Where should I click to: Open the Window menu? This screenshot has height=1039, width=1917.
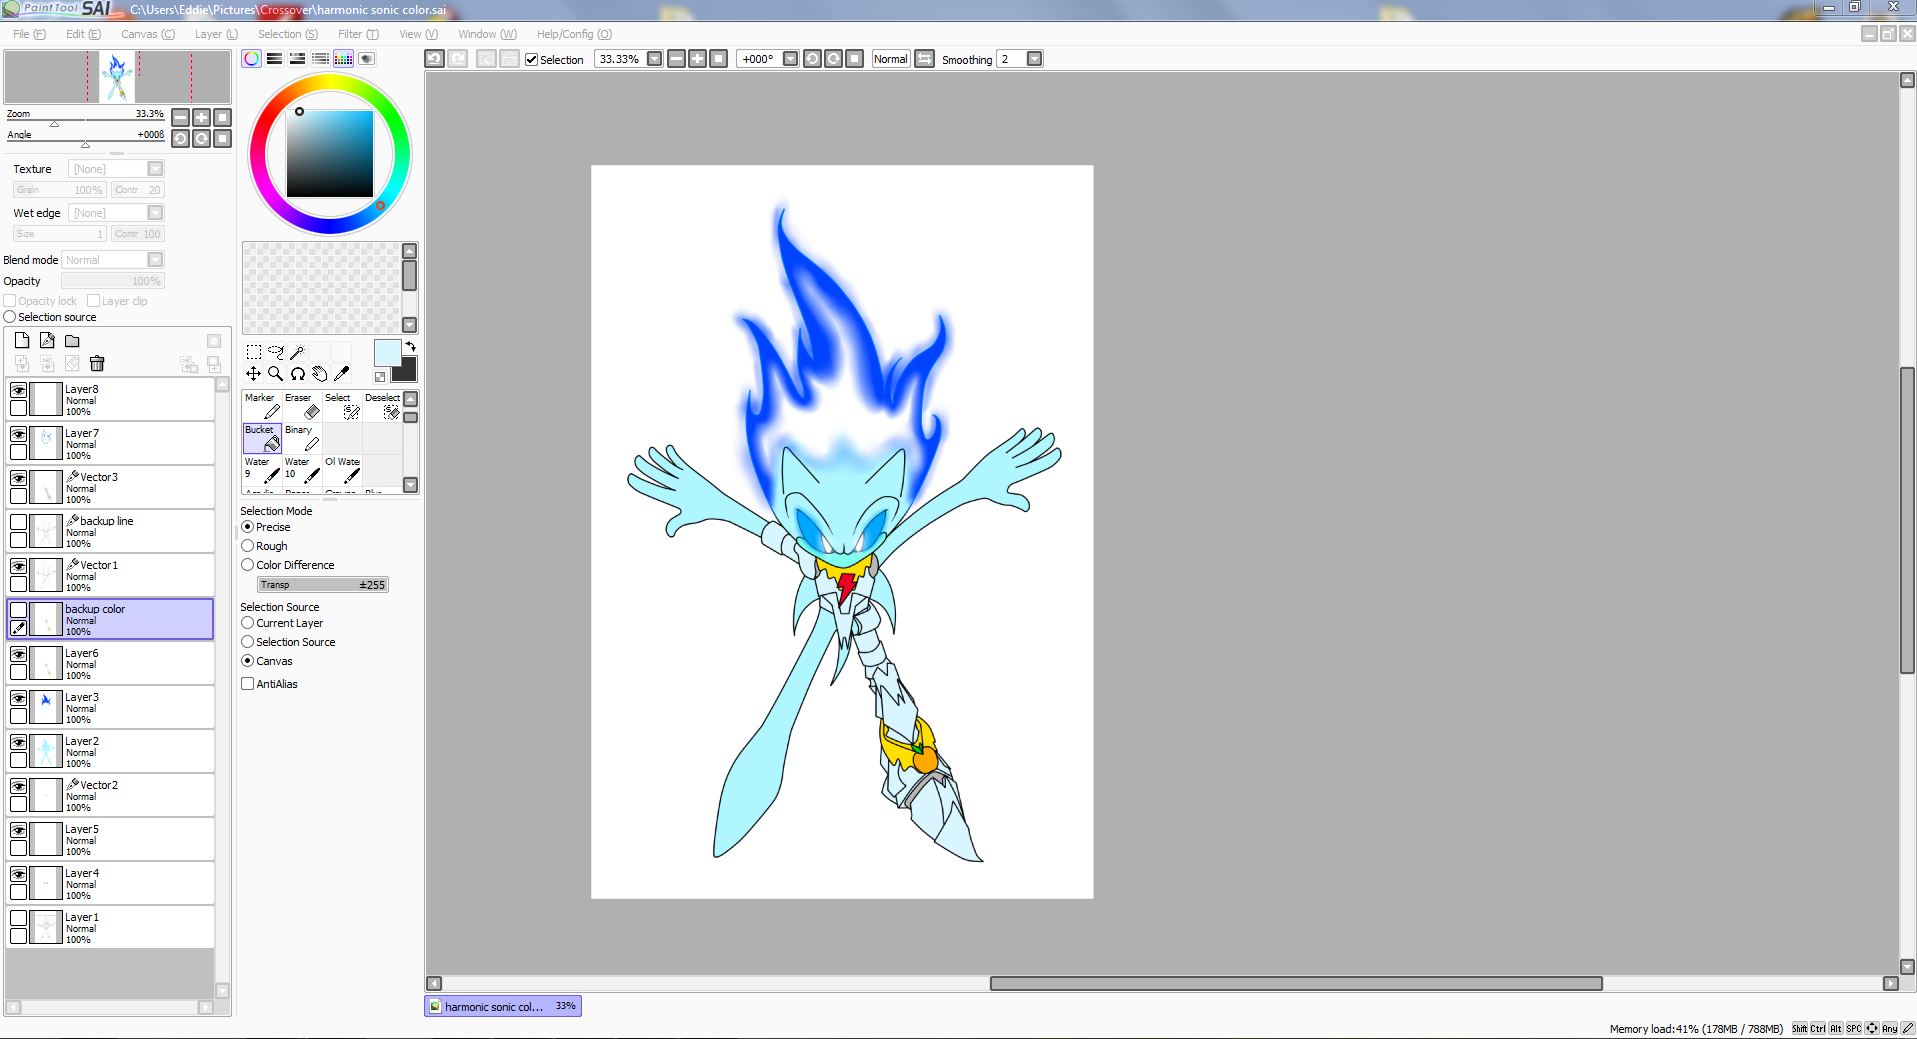click(x=488, y=34)
